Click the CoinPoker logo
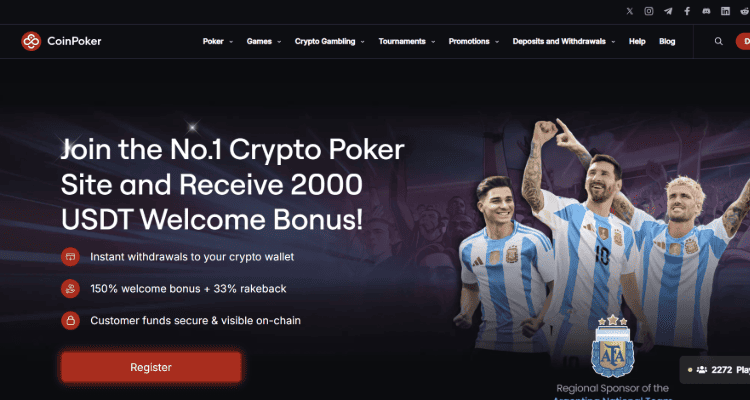Screen dimensions: 750x400 click(61, 41)
